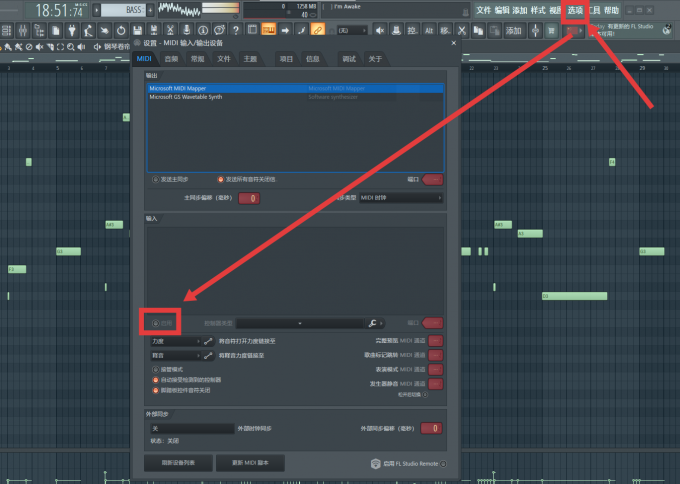The height and width of the screenshot is (484, 680).
Task: Click the question mark help icon
Action: point(235,30)
